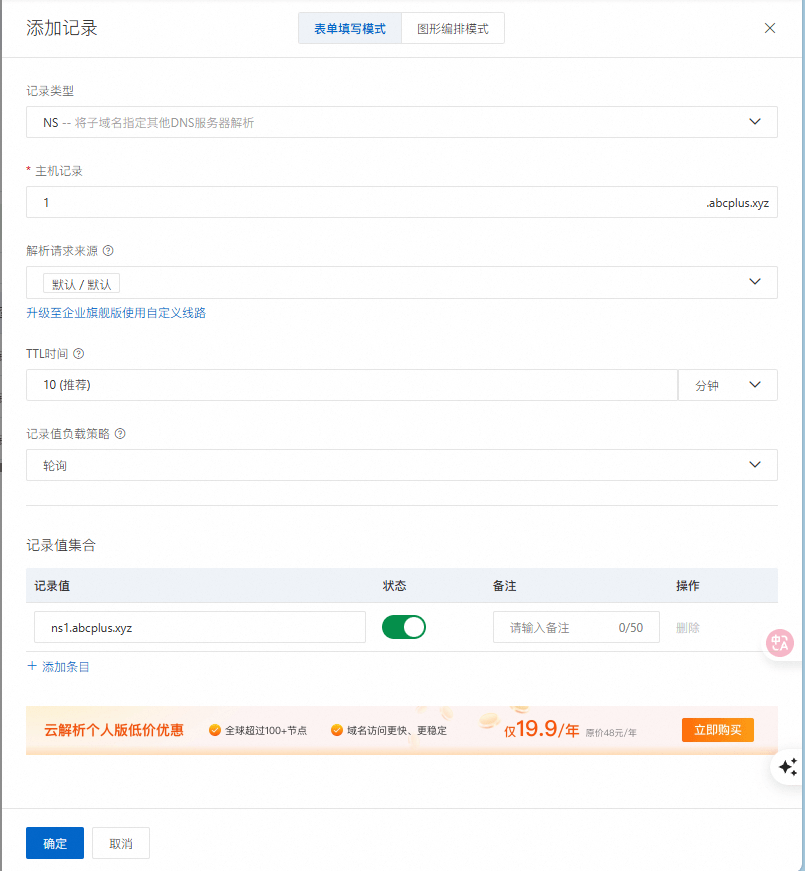Toggle the record value status switch

coord(404,627)
